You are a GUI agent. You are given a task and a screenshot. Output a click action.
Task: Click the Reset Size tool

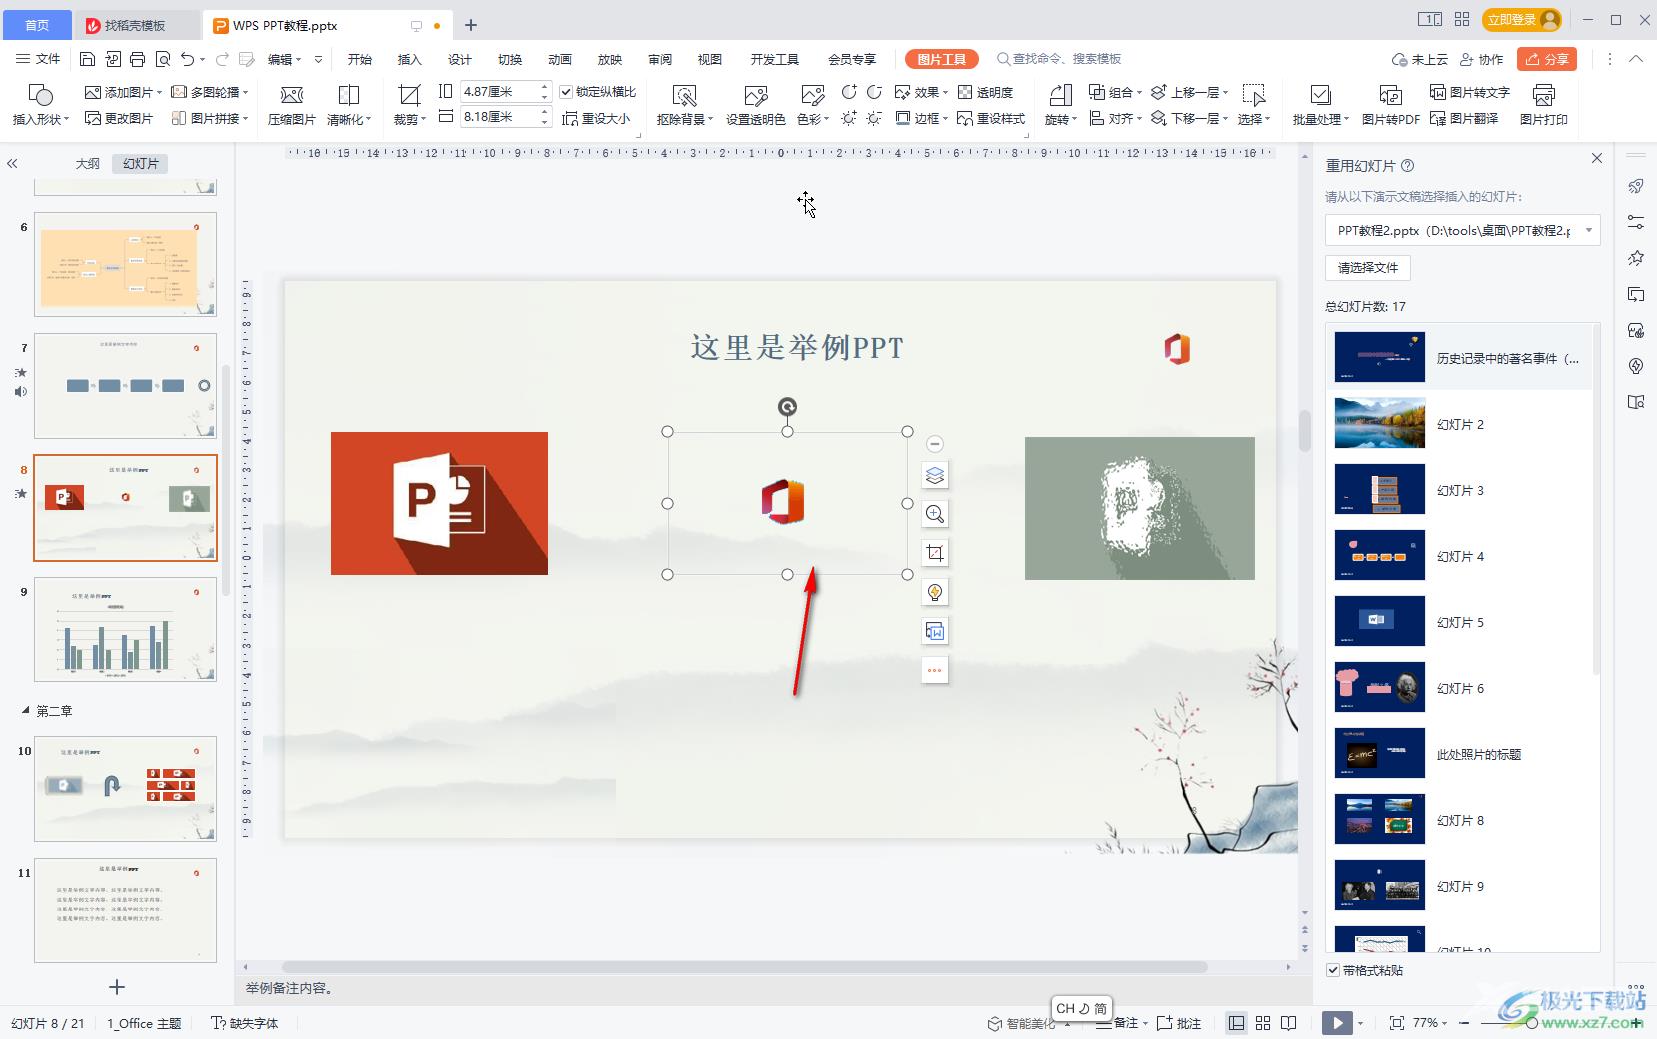tap(596, 118)
